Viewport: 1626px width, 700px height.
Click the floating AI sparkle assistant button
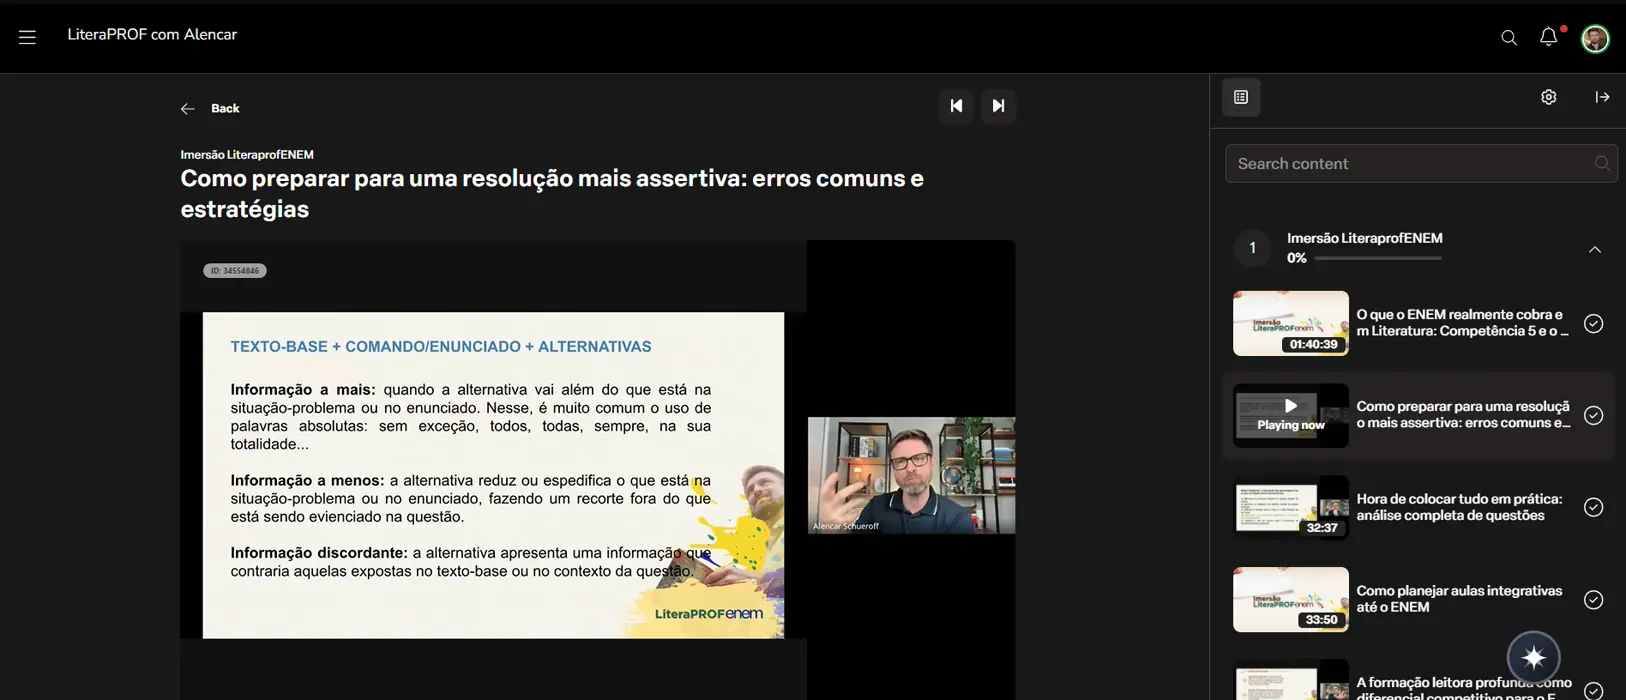pyautogui.click(x=1534, y=657)
